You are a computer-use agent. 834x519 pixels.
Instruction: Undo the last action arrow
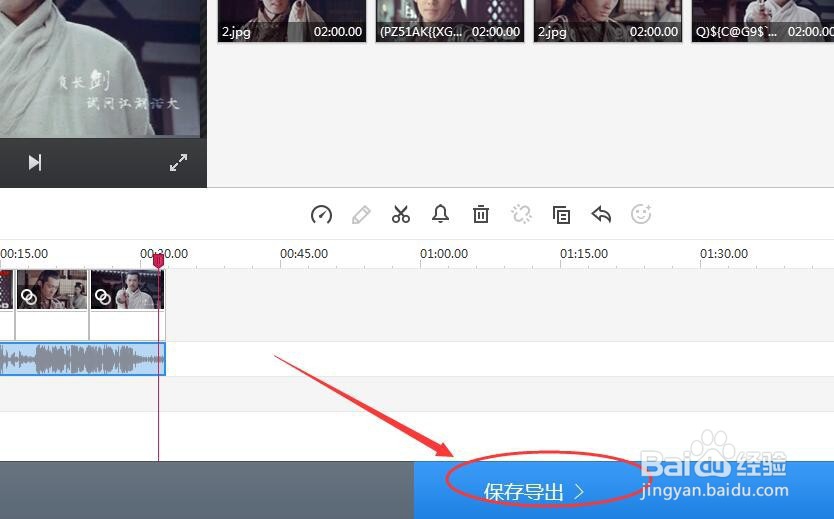tap(601, 214)
